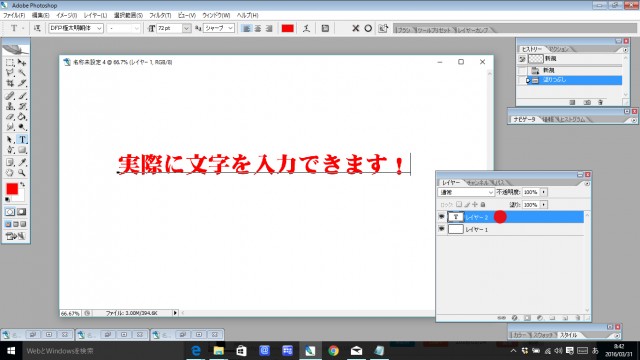Left align the text

click(246, 28)
